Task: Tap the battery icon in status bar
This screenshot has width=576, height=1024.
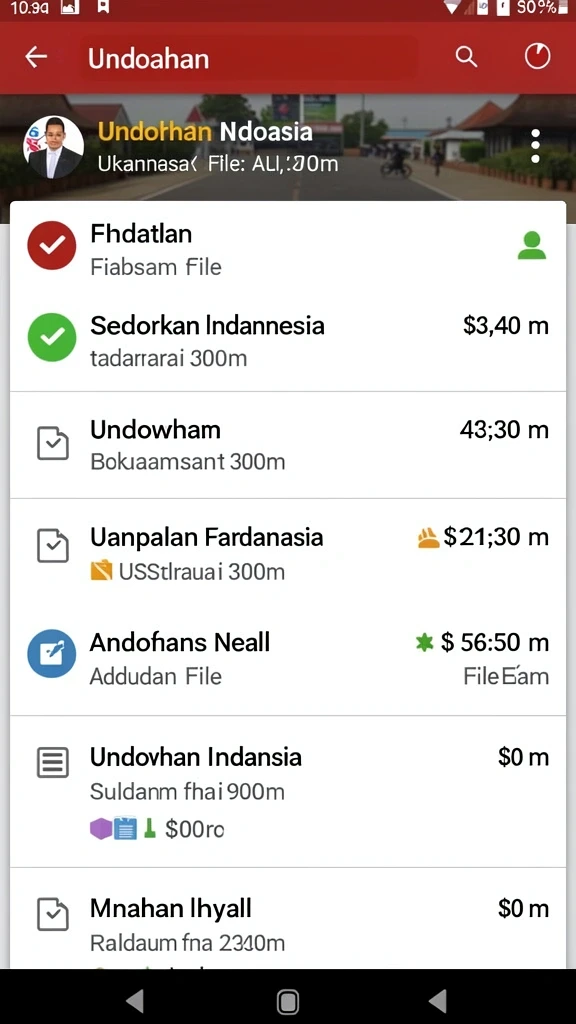Action: [x=563, y=8]
